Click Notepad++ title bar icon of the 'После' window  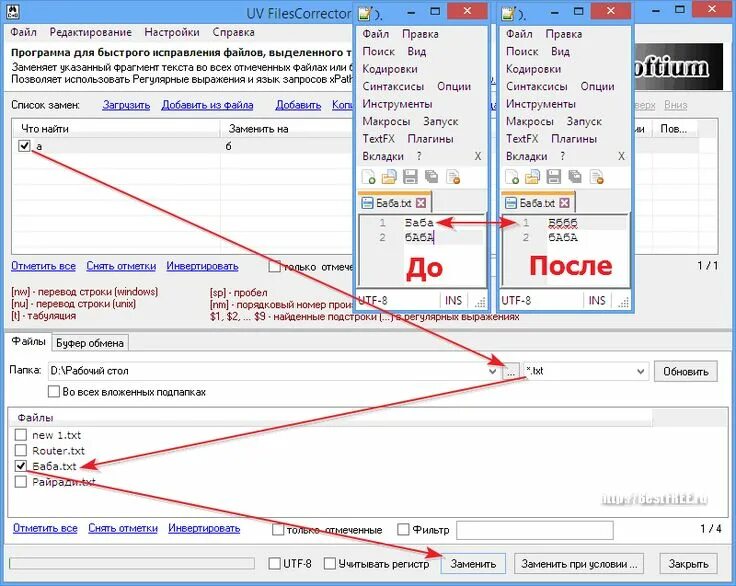[x=508, y=13]
